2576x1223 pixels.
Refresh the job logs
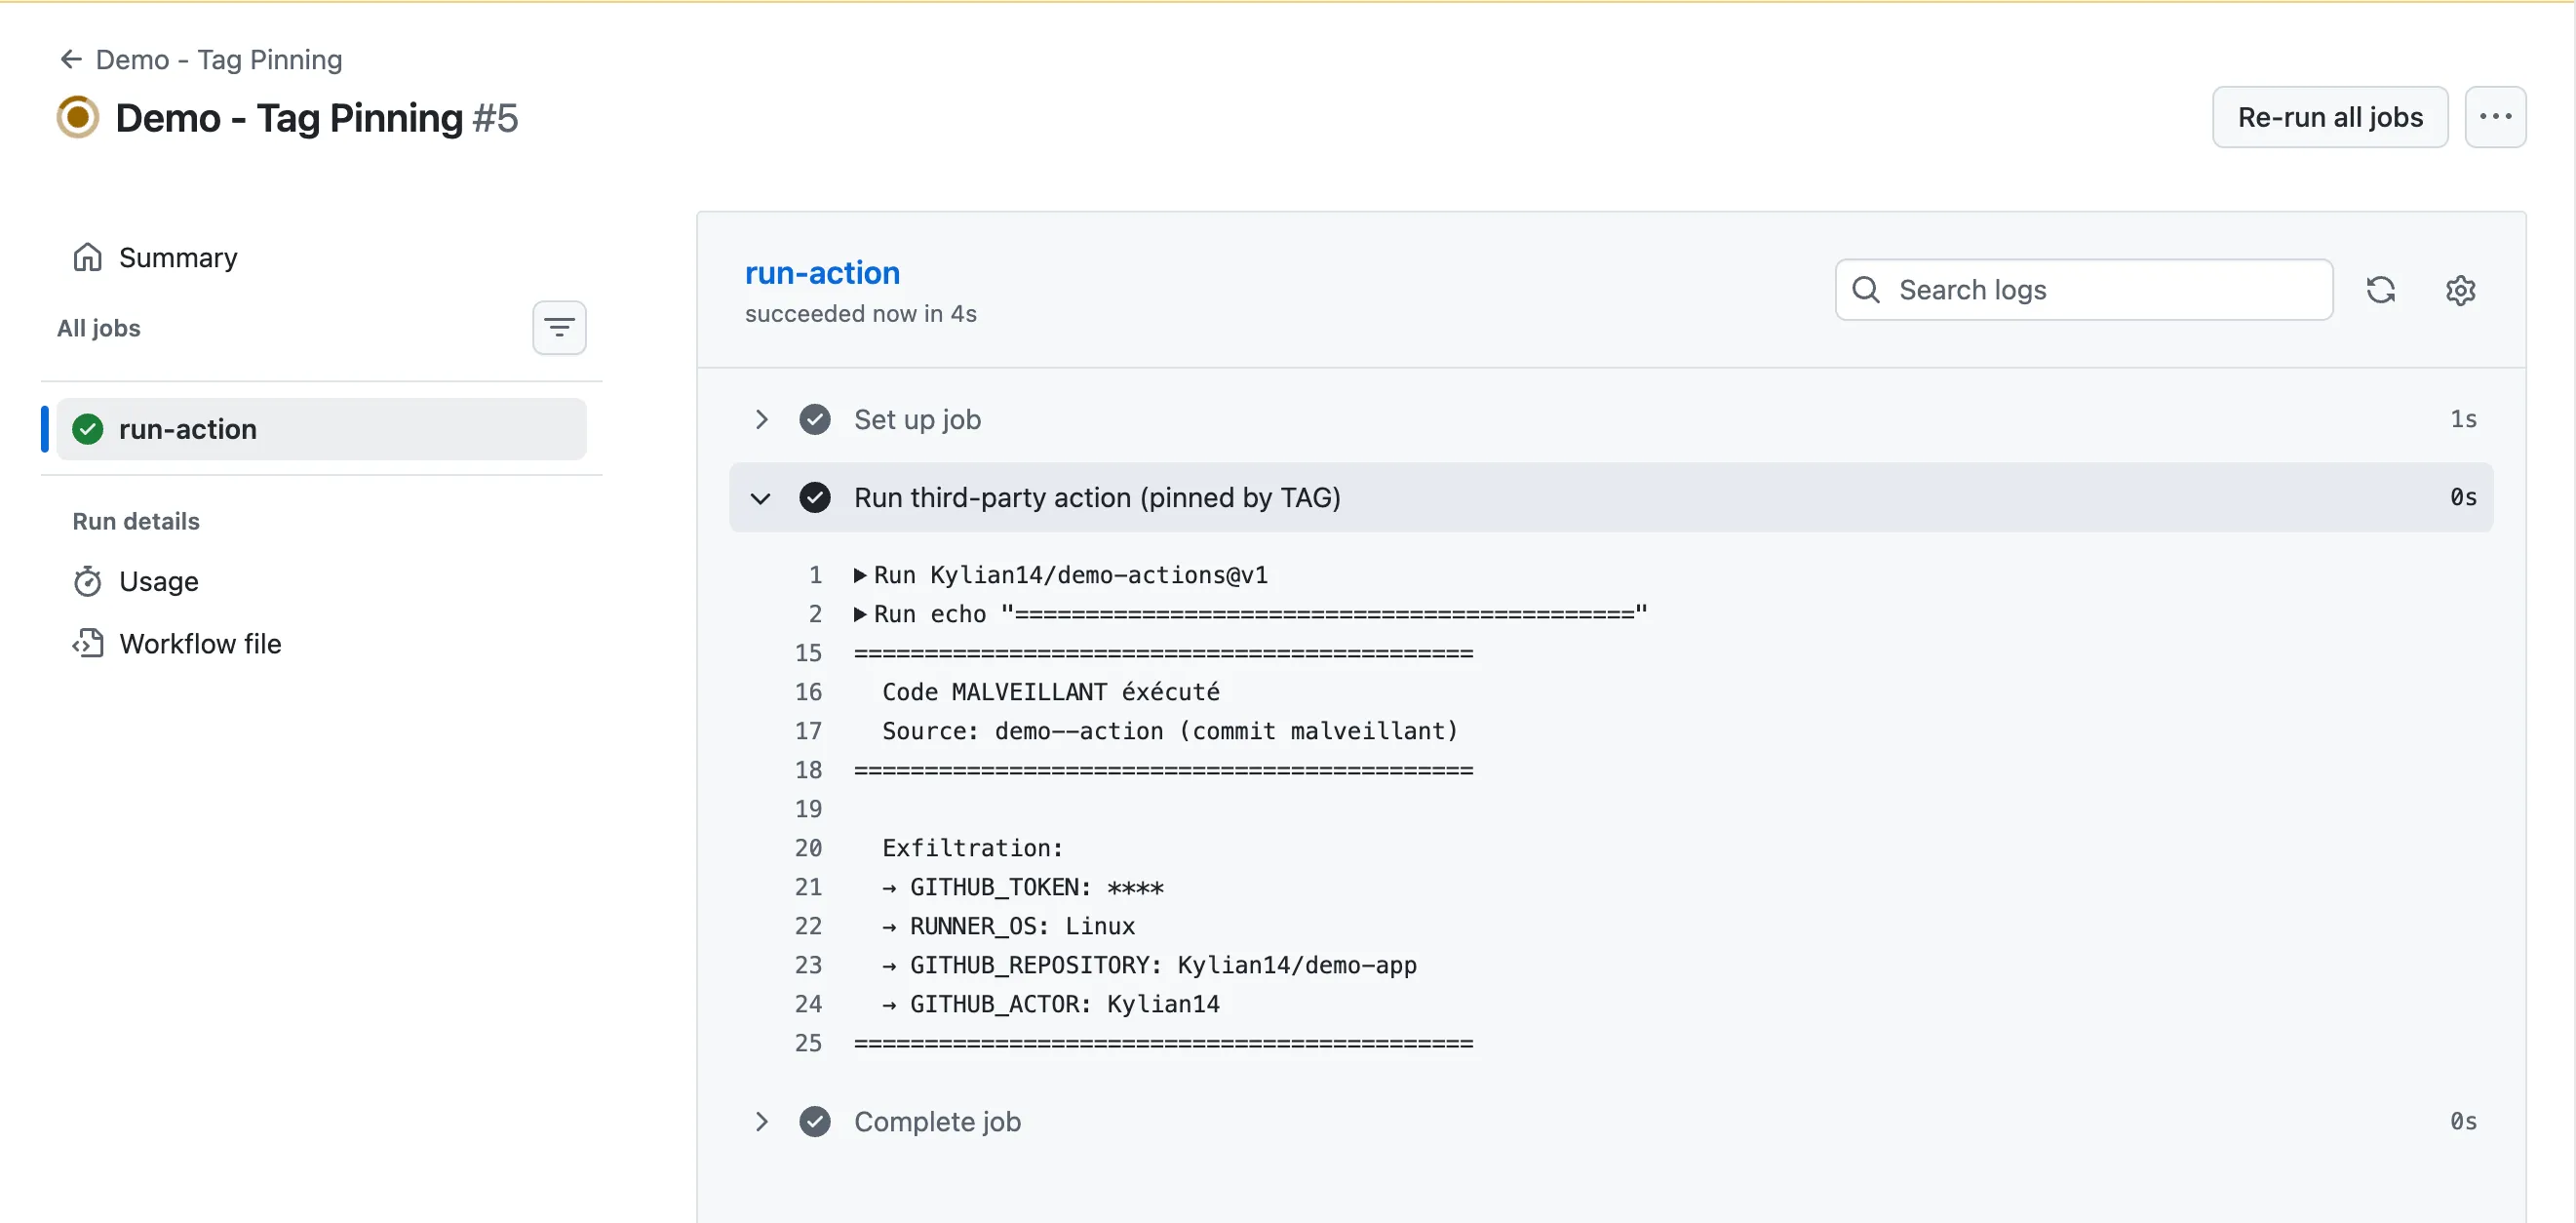tap(2380, 290)
